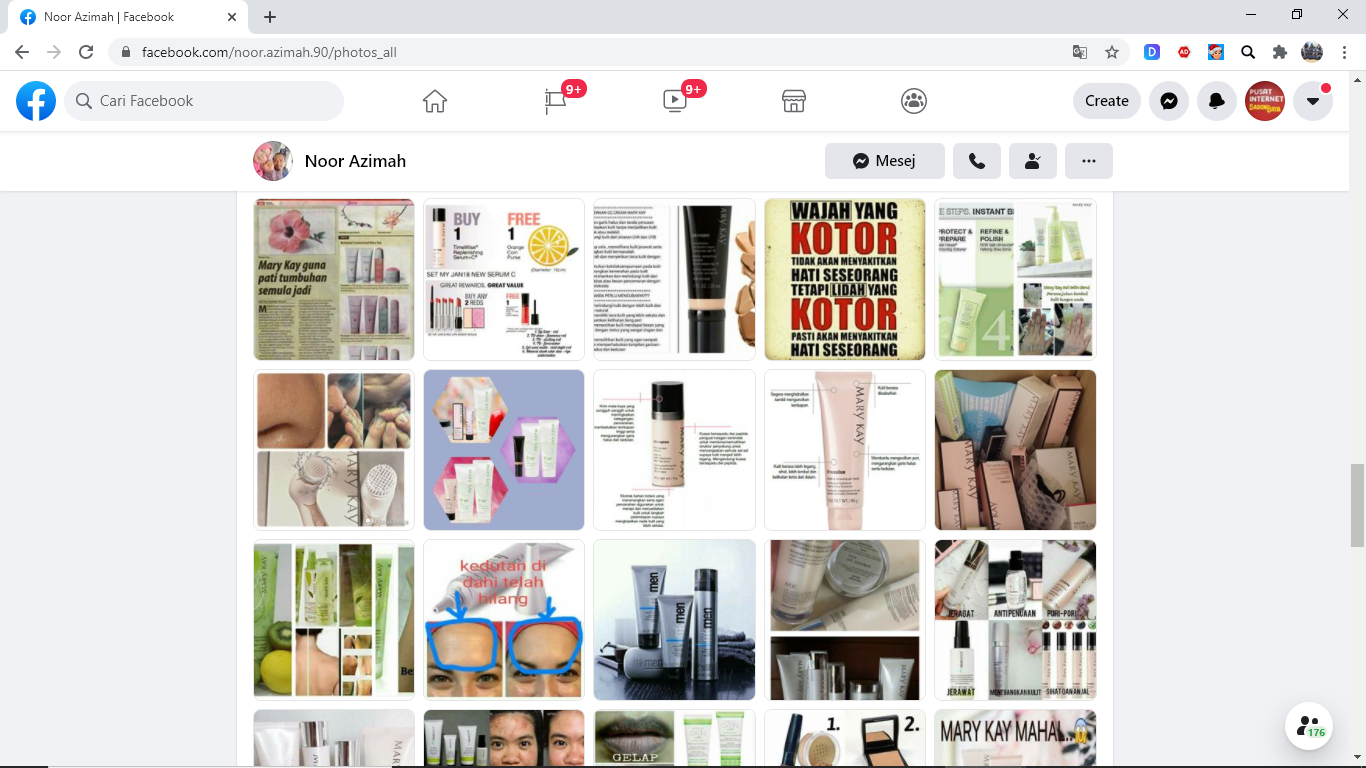
Task: Open the Marketplace storefront icon
Action: [794, 101]
